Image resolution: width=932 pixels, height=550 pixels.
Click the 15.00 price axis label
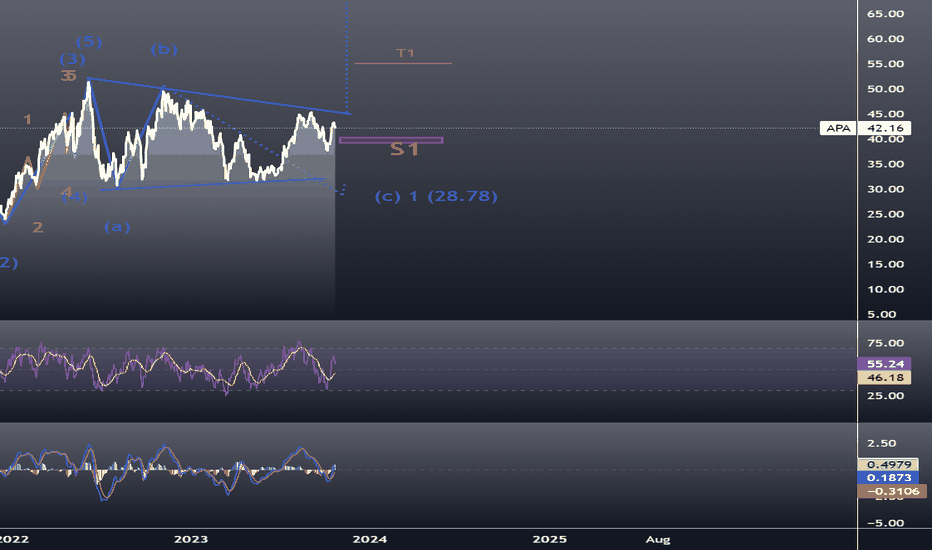click(x=885, y=264)
